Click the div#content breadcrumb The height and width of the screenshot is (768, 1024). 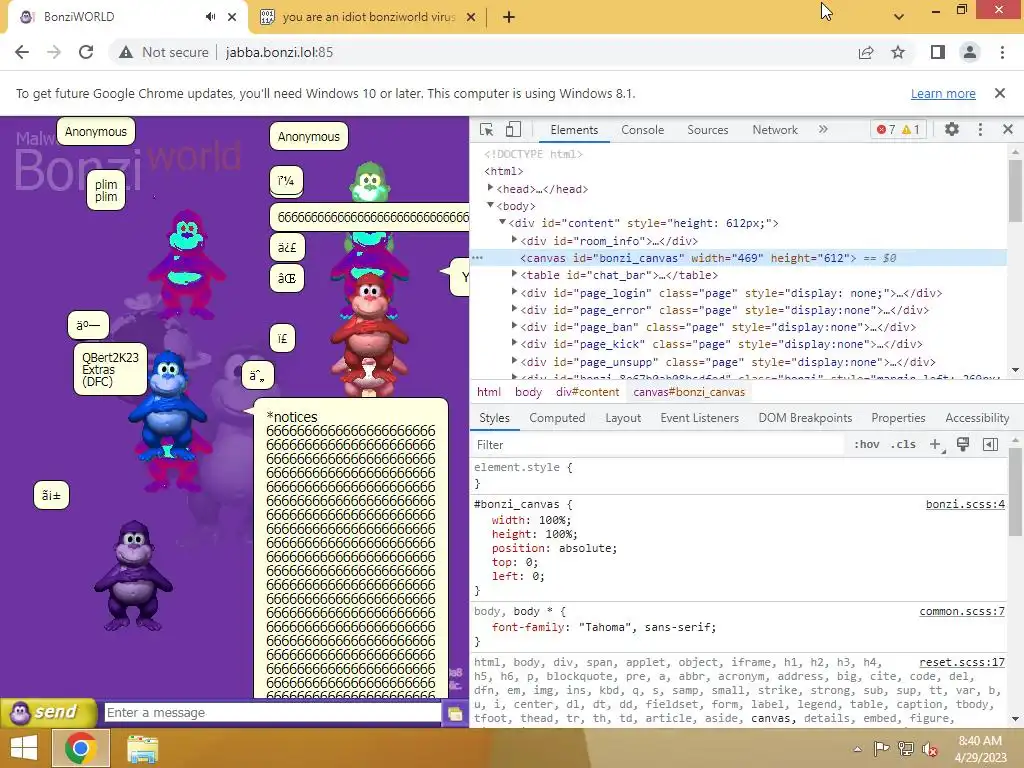587,392
